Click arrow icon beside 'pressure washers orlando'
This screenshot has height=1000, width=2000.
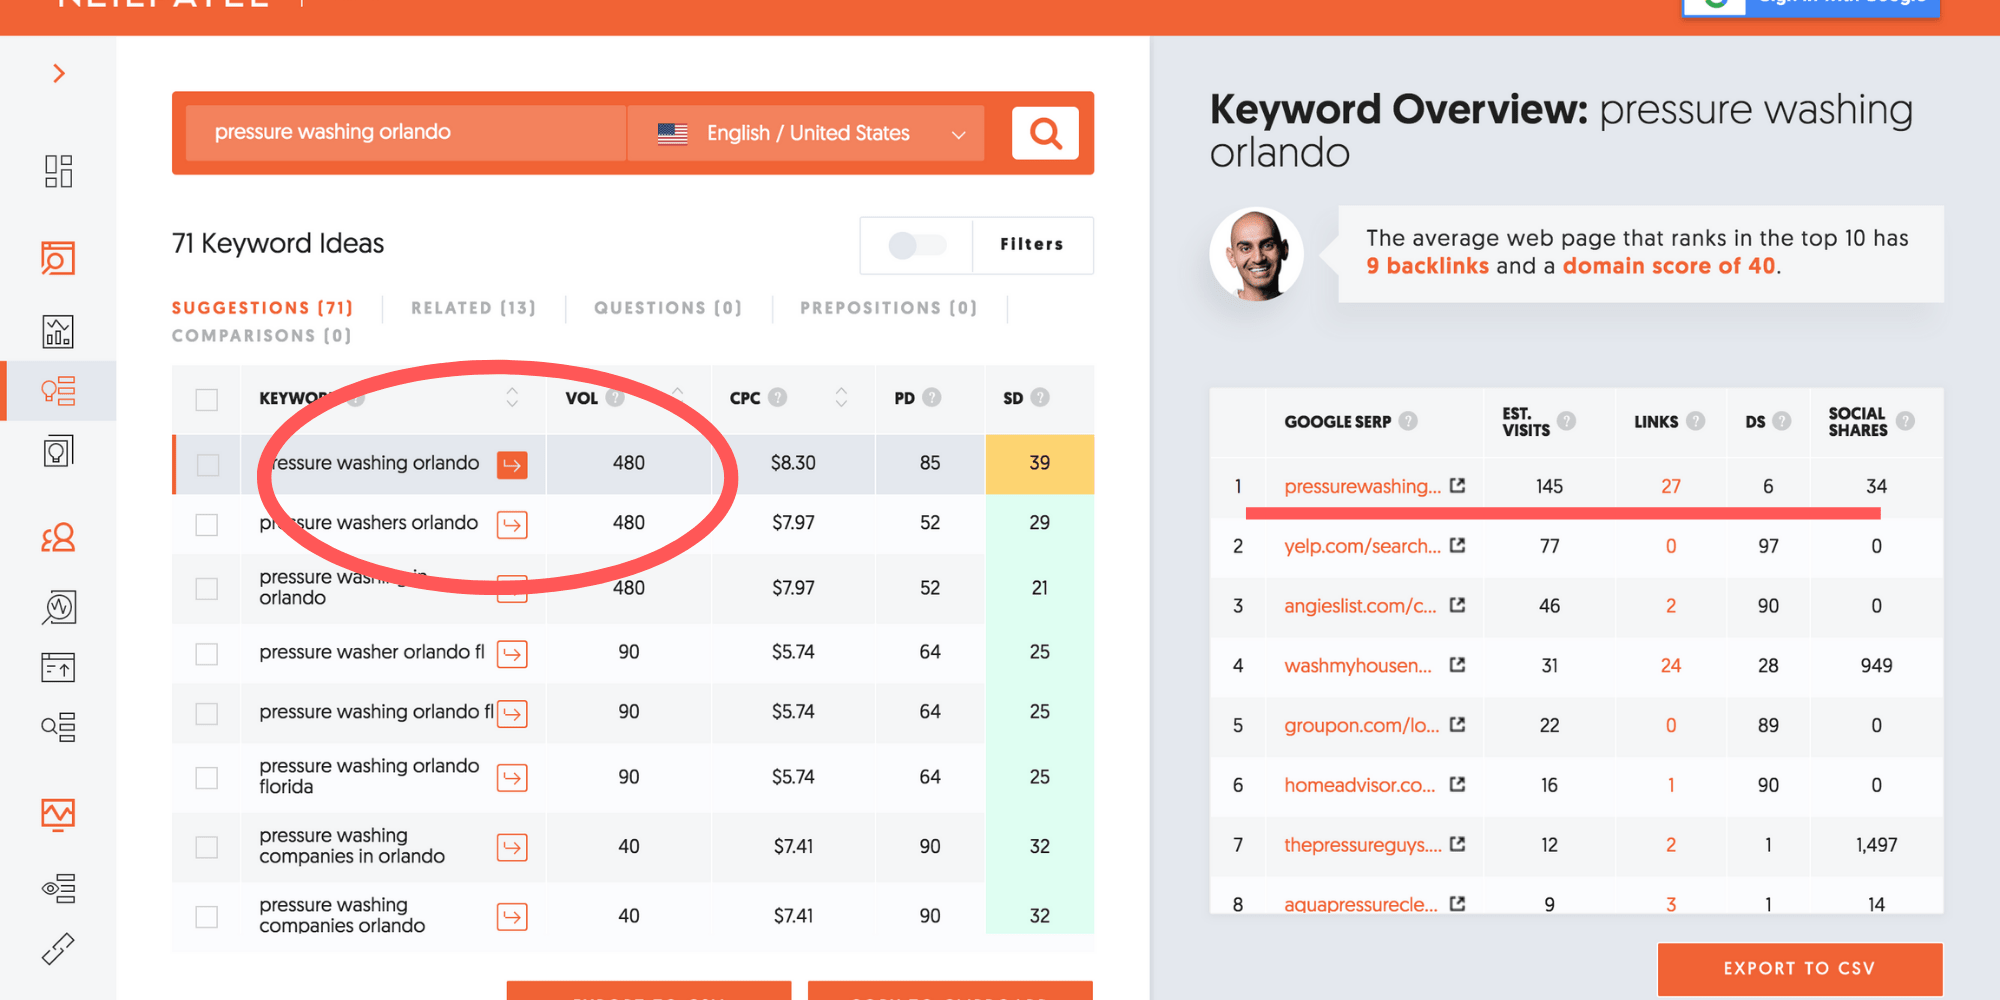tap(512, 524)
